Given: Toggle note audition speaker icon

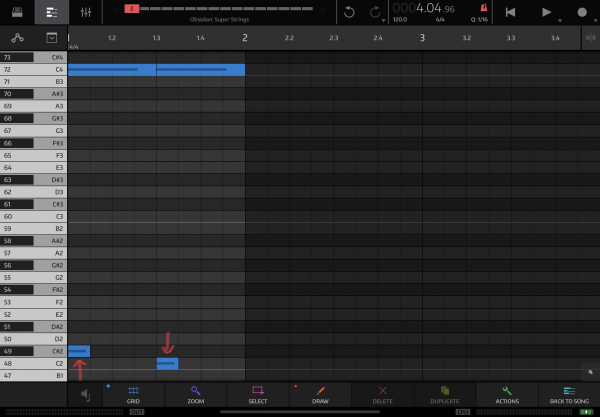Looking at the screenshot, I should click(85, 394).
